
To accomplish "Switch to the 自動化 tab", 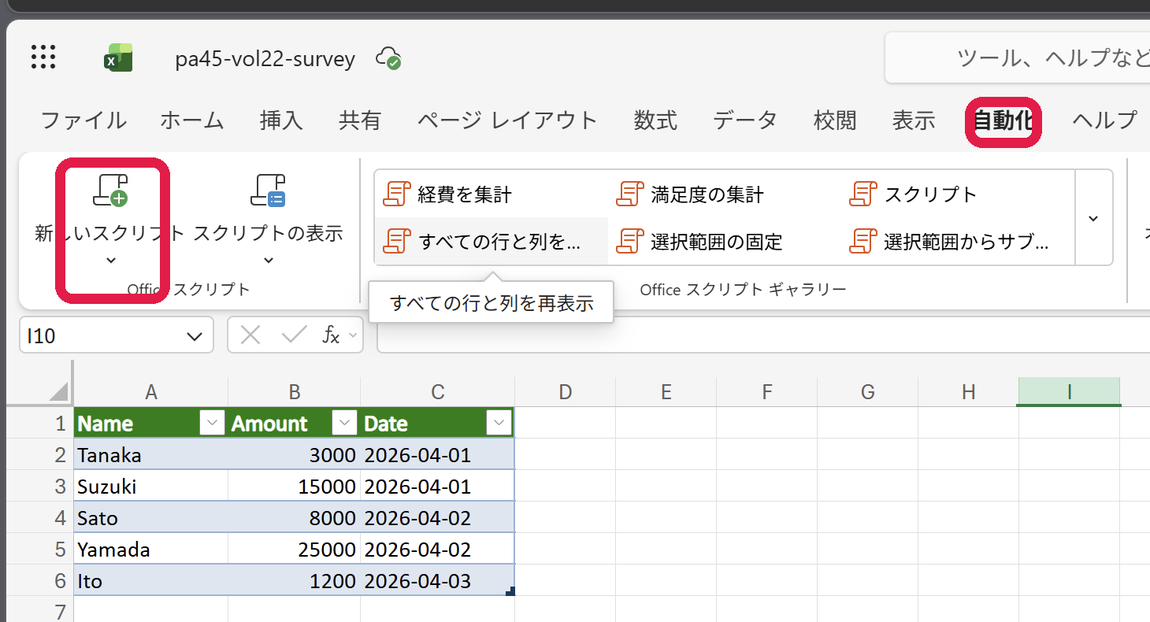I will pos(1003,120).
